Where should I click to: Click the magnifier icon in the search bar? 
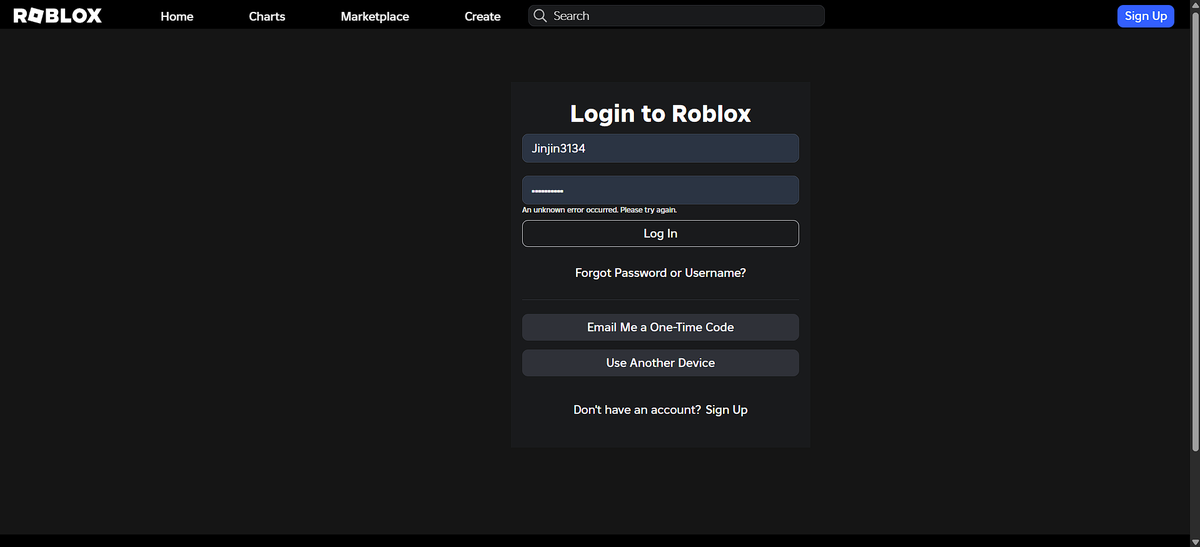(x=540, y=16)
